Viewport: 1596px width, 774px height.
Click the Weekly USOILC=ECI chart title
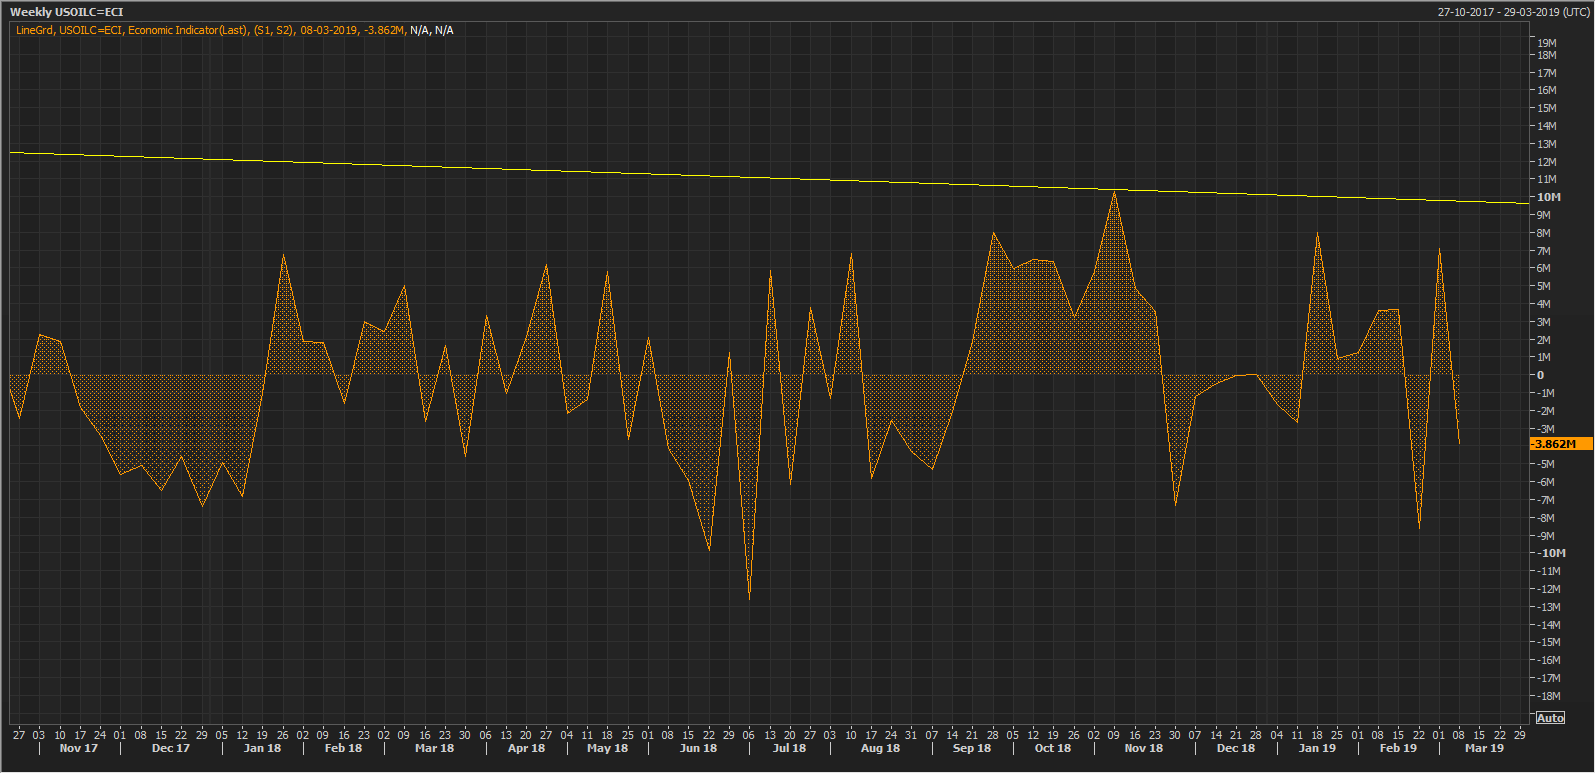pyautogui.click(x=66, y=12)
